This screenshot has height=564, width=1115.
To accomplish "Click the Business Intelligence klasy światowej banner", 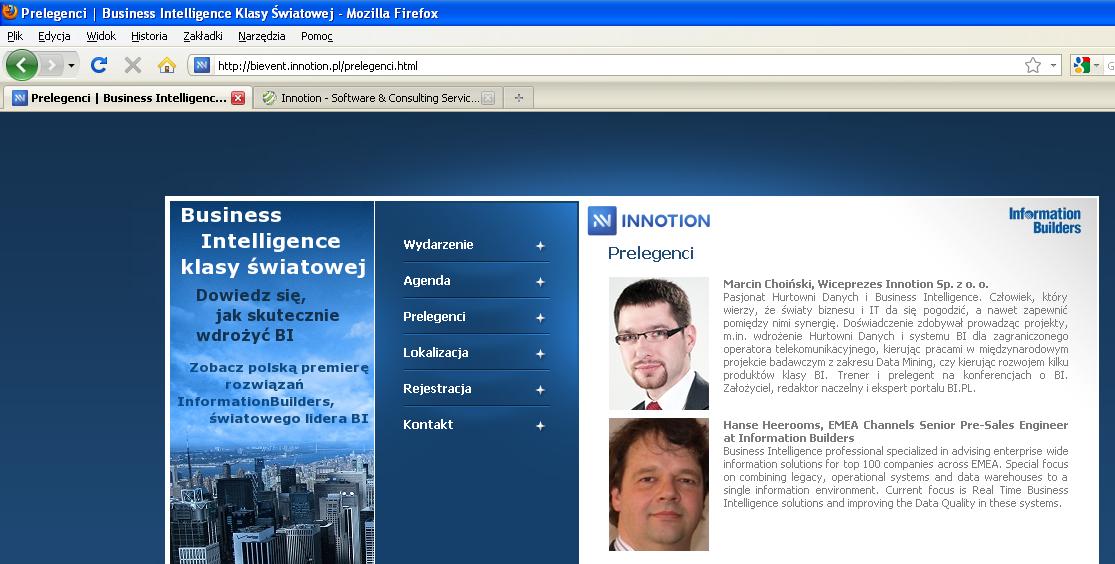I will tap(273, 241).
